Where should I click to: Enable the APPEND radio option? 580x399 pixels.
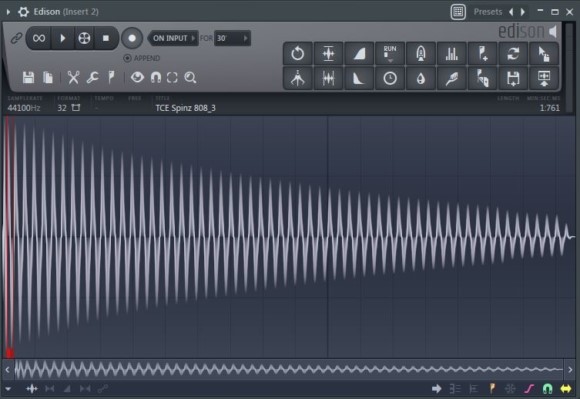[x=142, y=58]
